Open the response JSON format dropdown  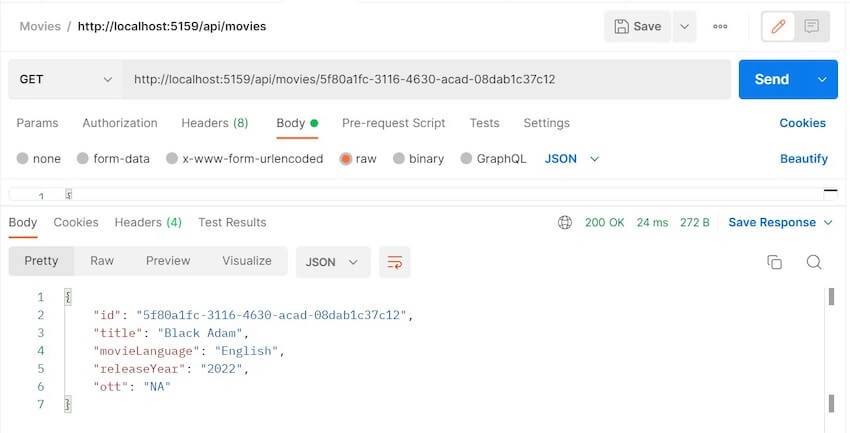tap(332, 262)
